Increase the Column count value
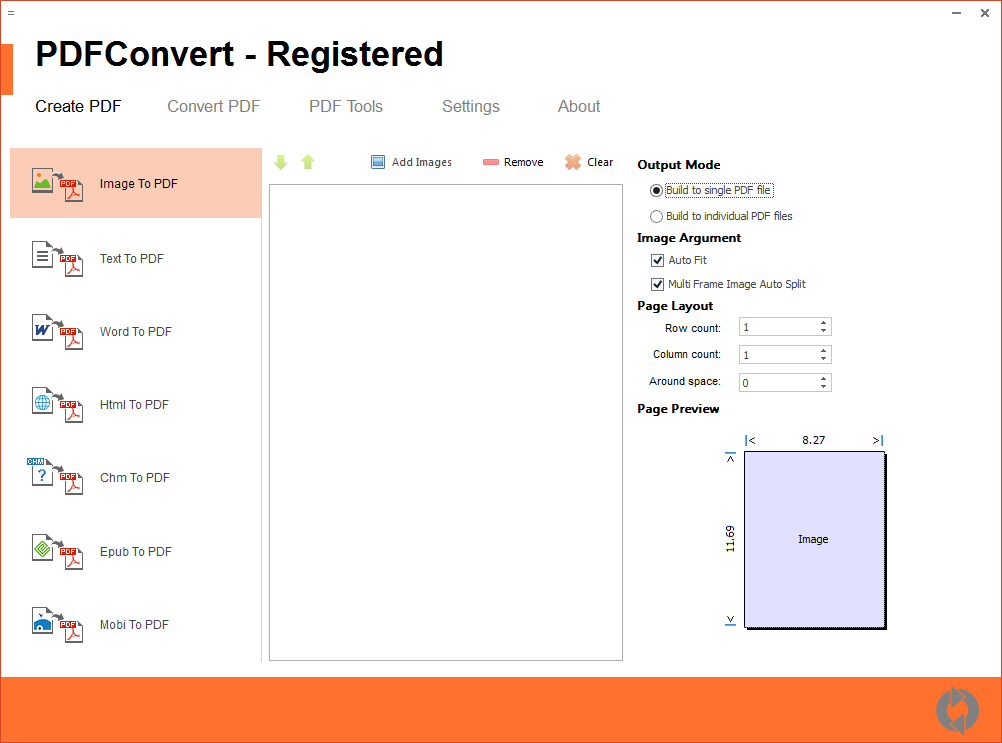The image size is (1002, 743). click(x=824, y=351)
